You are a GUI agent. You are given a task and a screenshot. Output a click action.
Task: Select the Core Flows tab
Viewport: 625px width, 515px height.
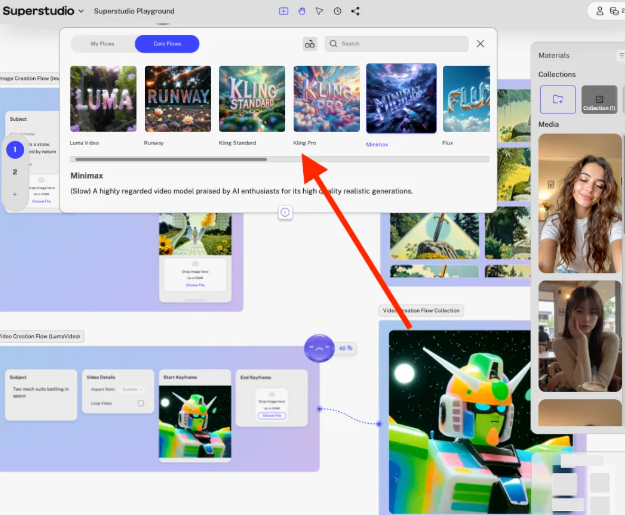click(x=166, y=44)
